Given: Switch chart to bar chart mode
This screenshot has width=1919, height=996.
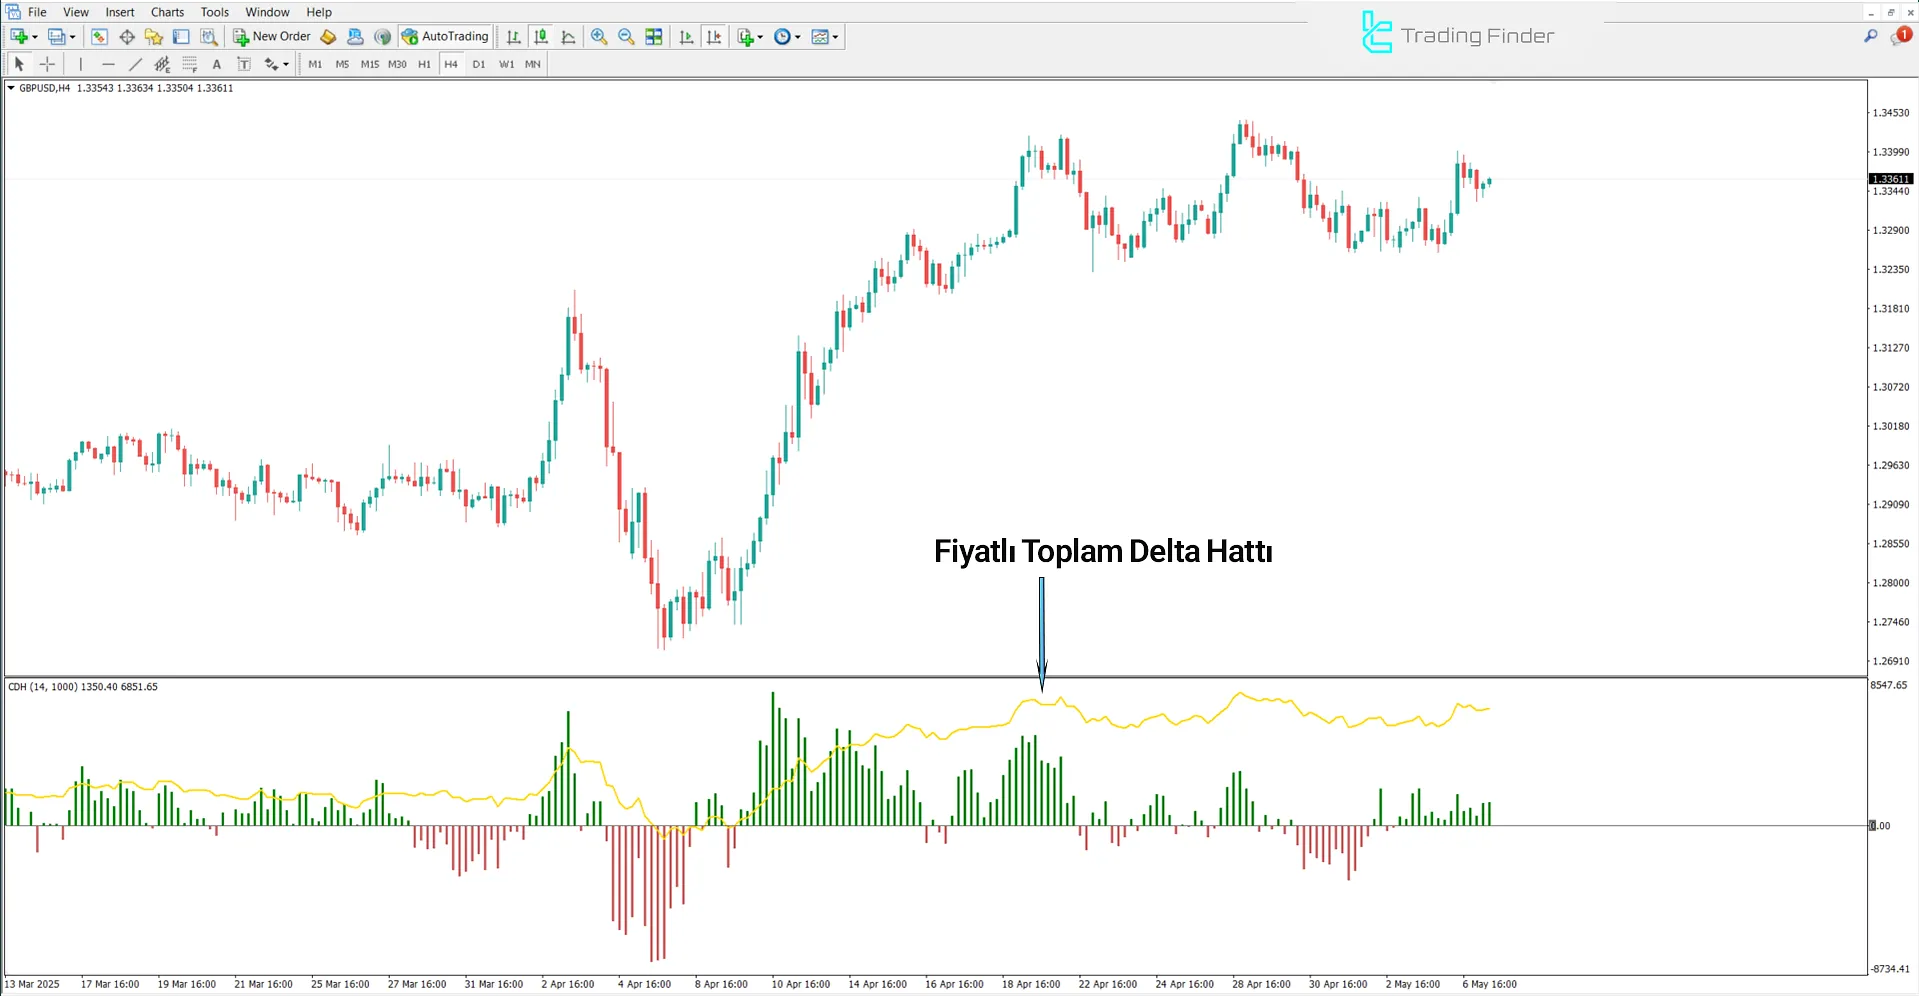Looking at the screenshot, I should [x=513, y=37].
